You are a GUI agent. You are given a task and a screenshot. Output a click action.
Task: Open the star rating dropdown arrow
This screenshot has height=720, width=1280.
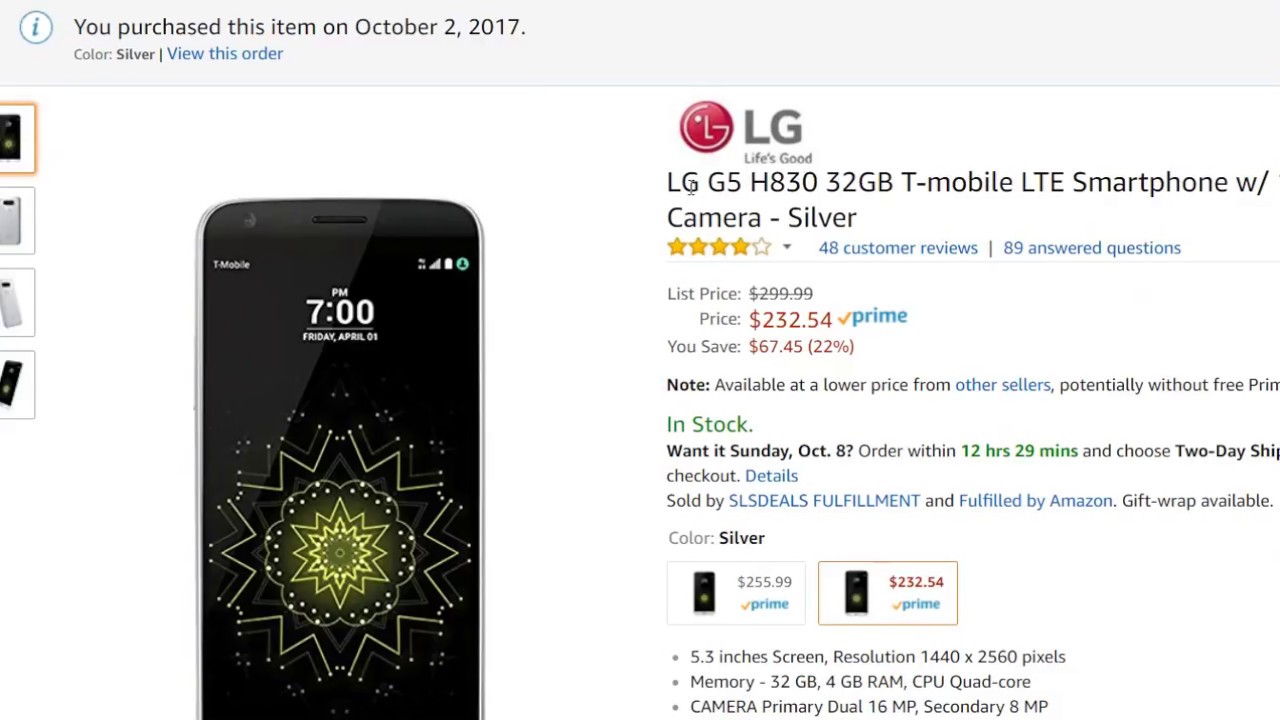coord(787,248)
